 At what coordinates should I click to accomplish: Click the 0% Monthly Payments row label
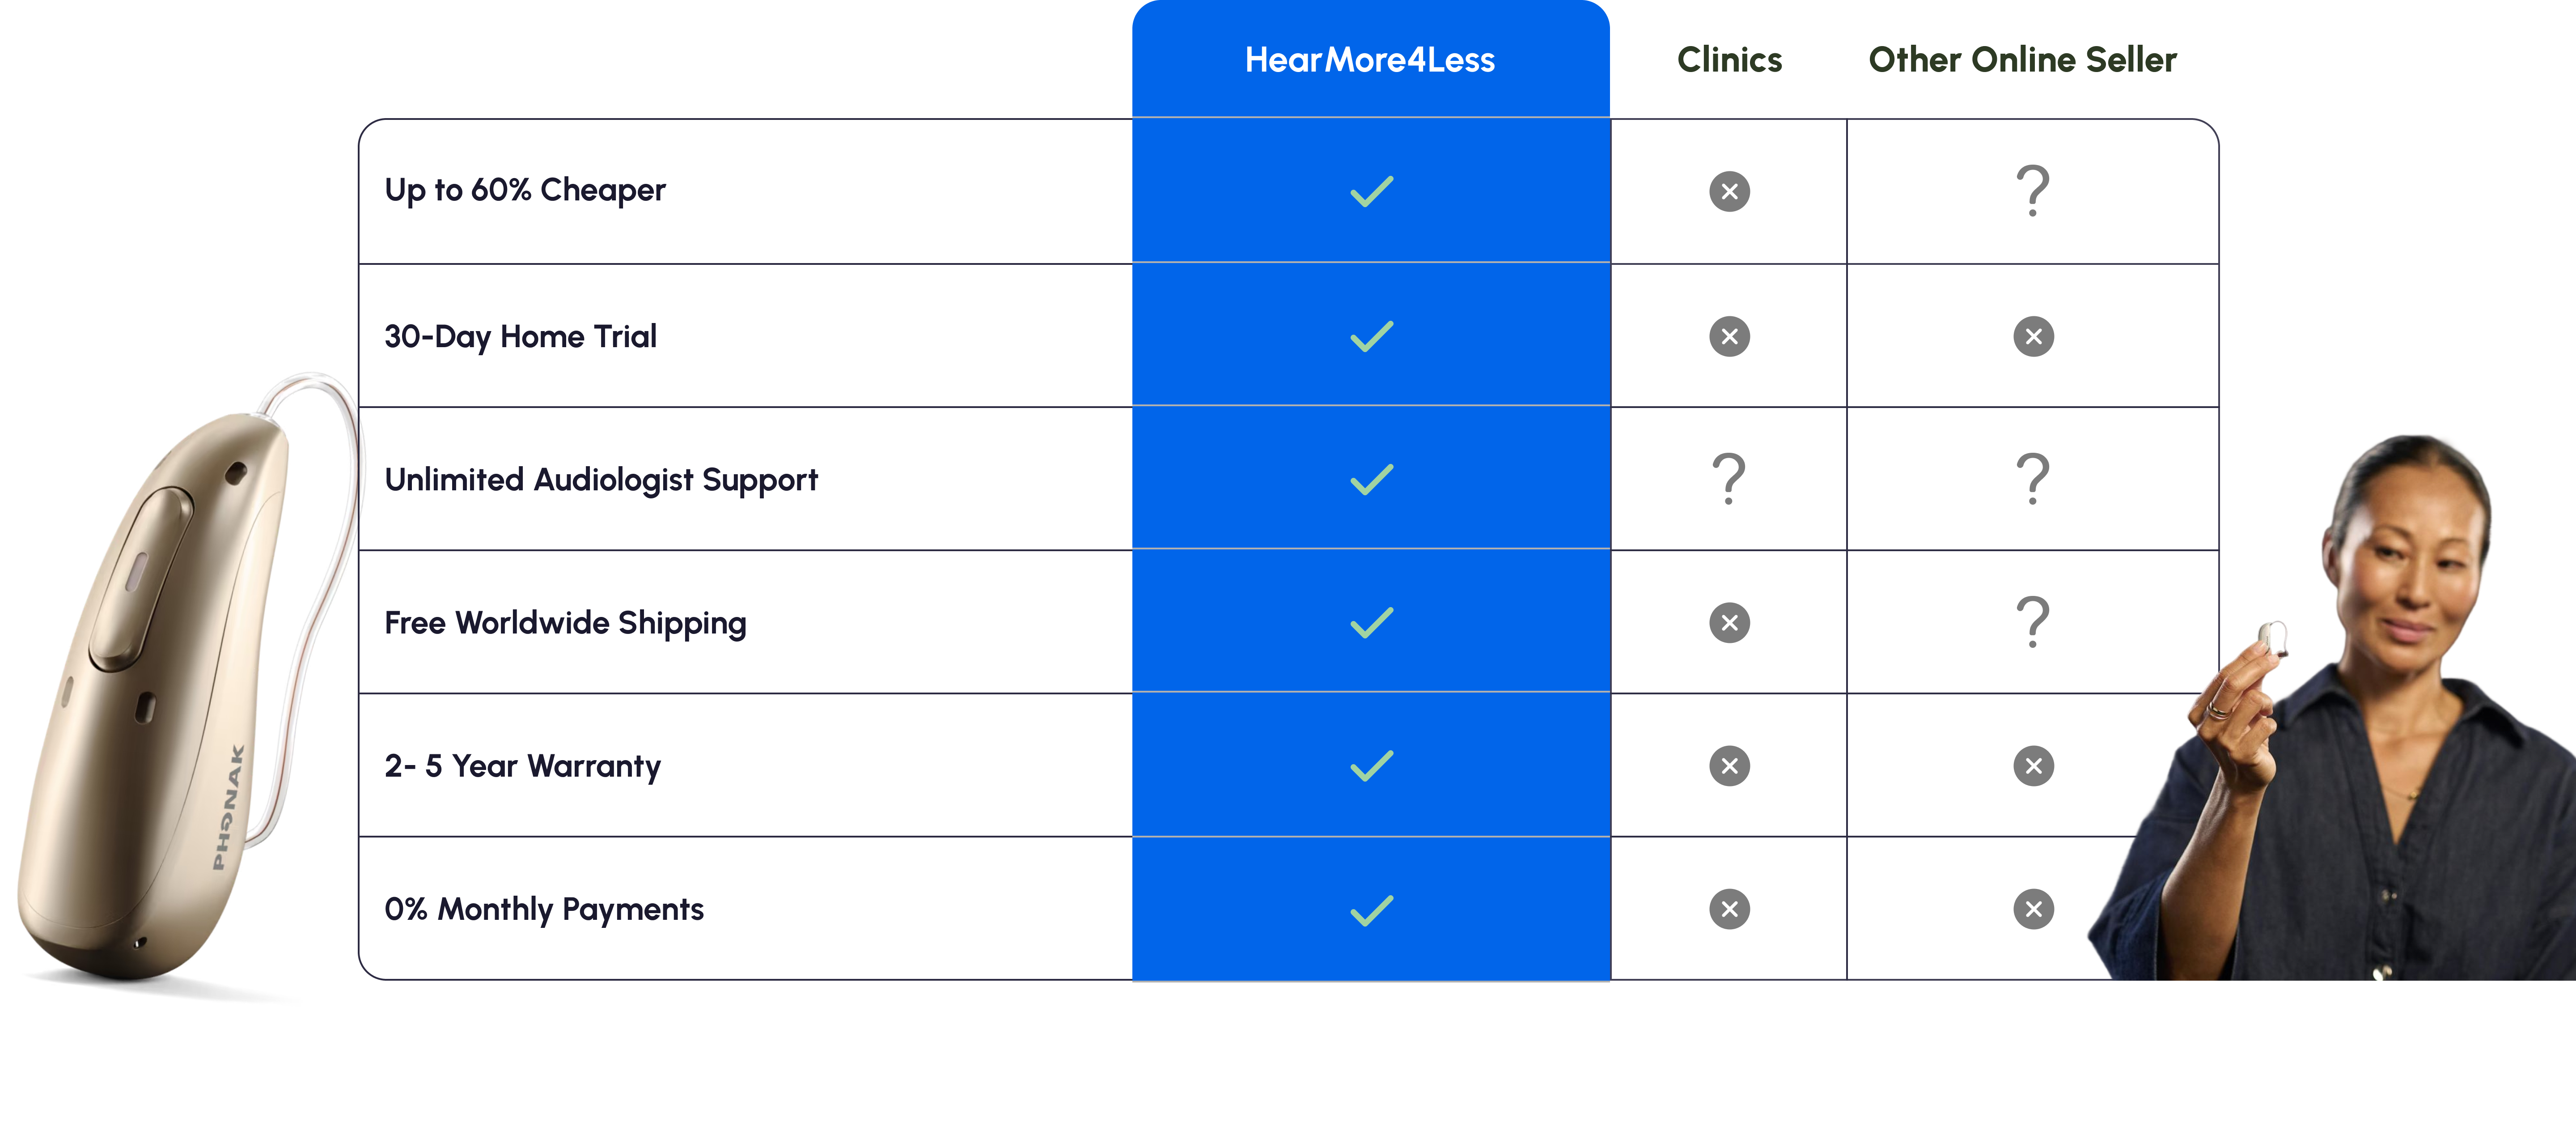[544, 909]
